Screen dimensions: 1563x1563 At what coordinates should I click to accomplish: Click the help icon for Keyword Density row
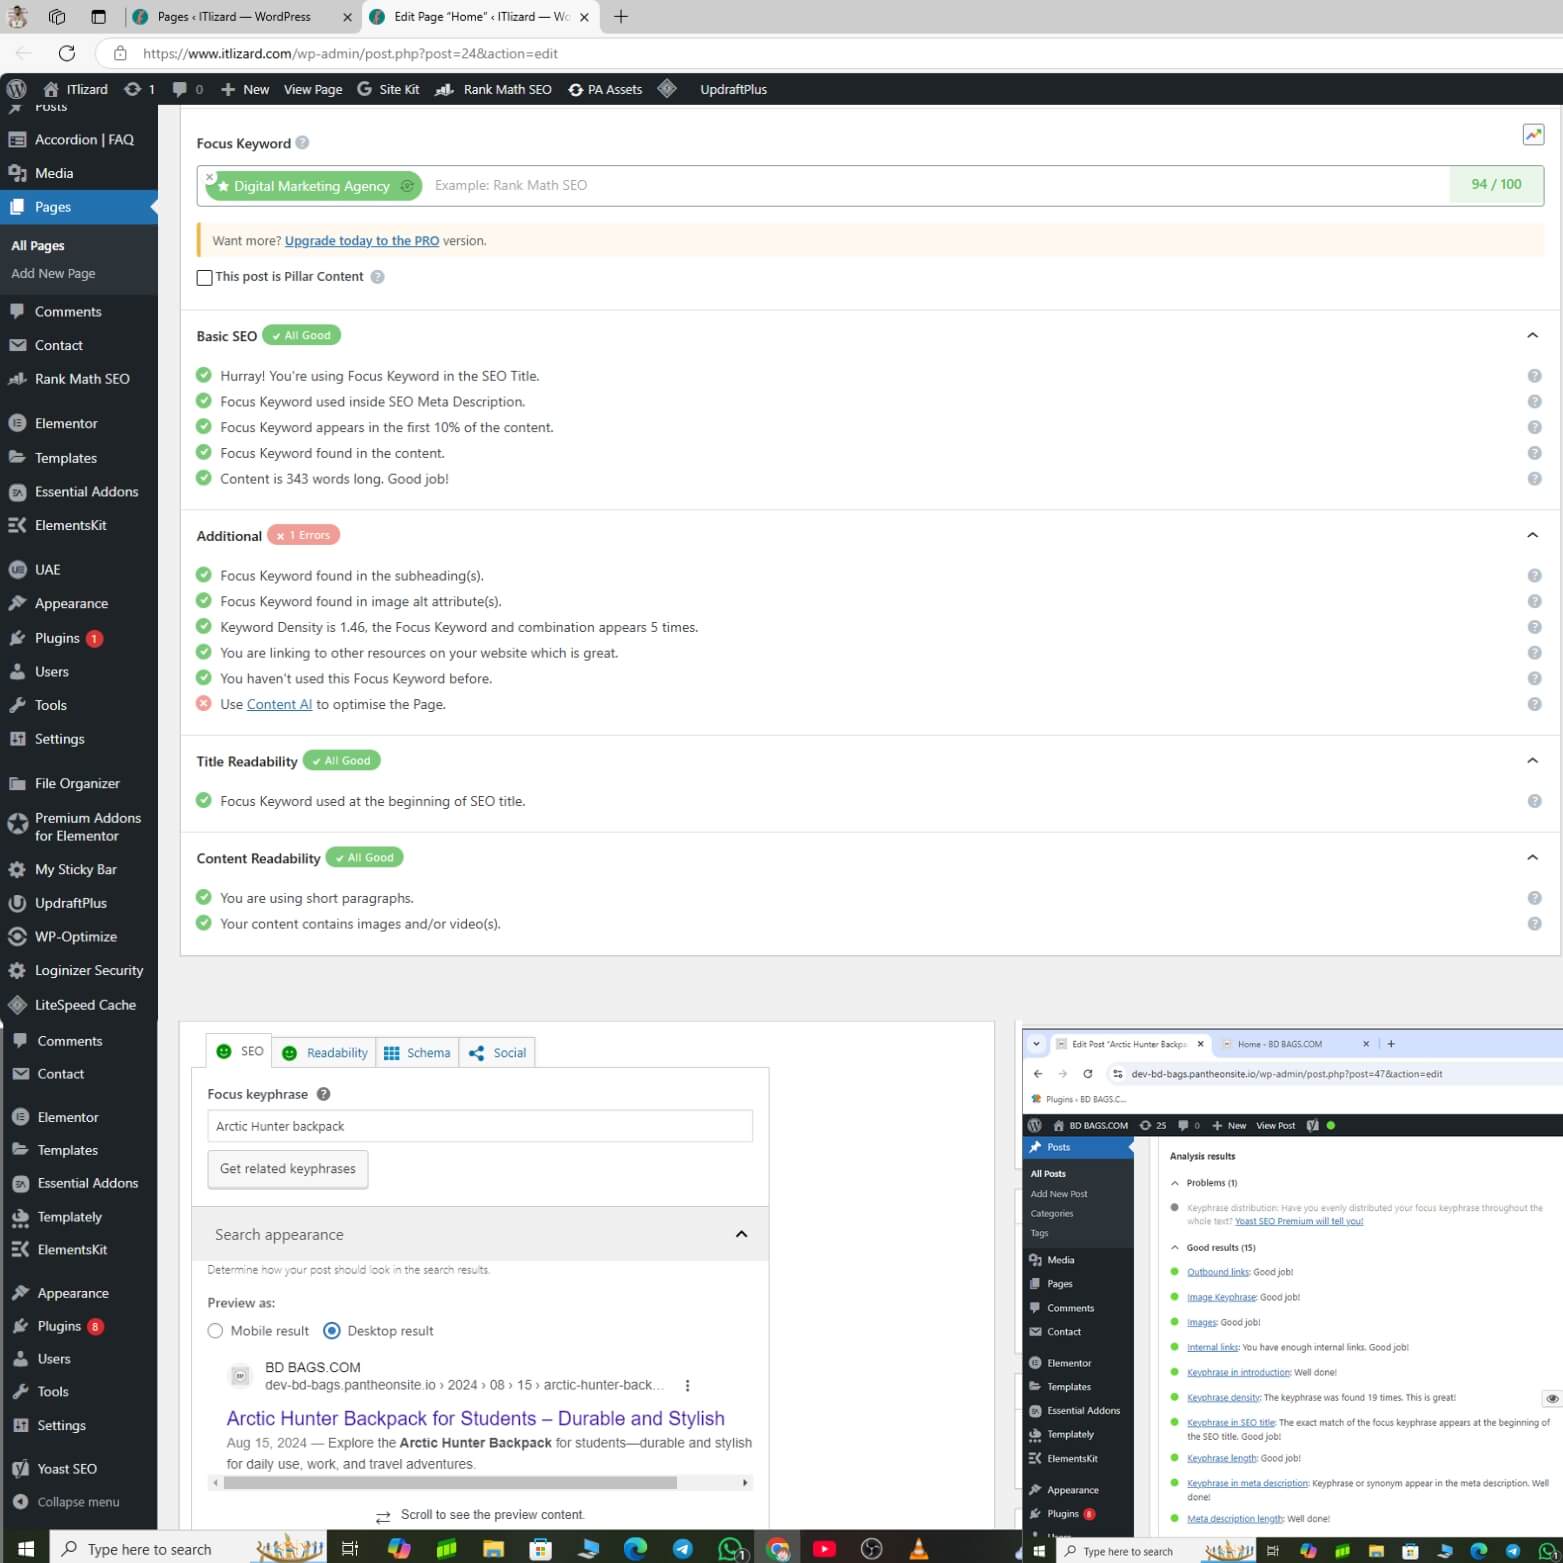1534,627
